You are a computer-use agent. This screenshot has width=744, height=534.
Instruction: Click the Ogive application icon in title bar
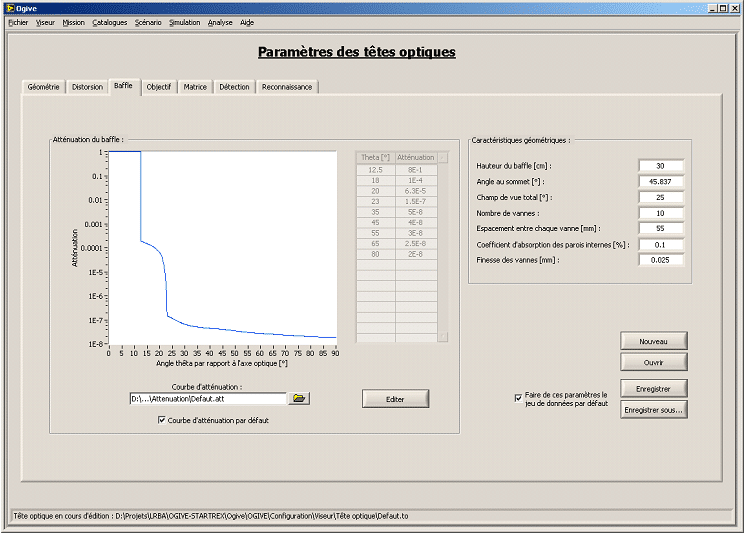(x=10, y=7)
